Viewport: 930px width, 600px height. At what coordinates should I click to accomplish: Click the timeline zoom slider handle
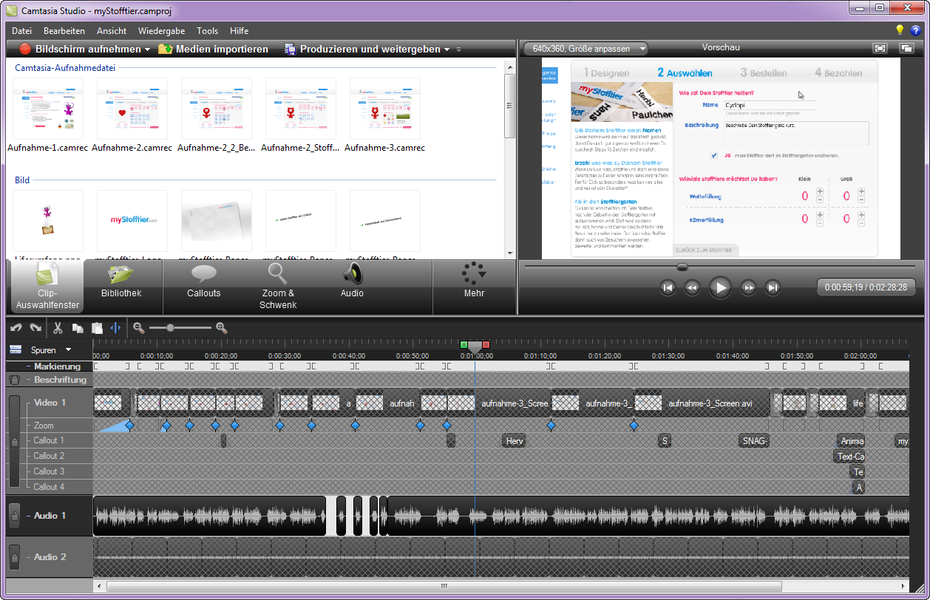pyautogui.click(x=170, y=327)
